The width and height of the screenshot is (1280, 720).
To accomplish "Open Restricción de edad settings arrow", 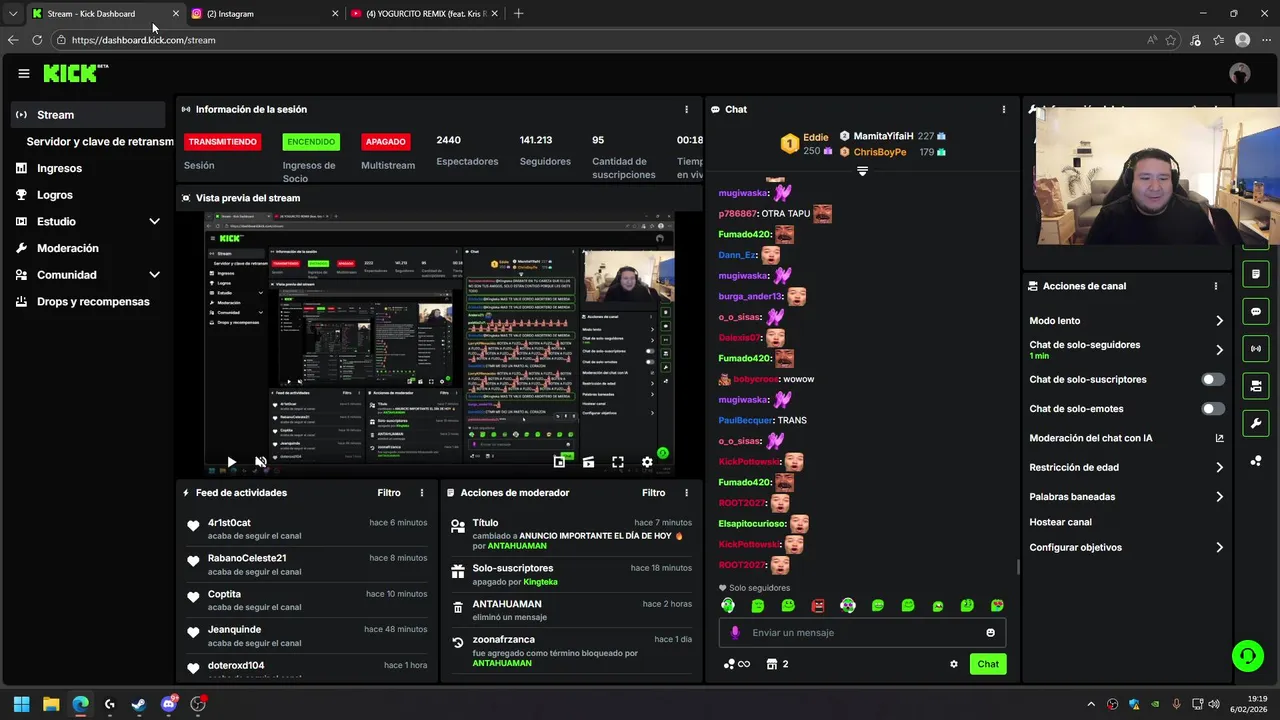I will 1219,467.
